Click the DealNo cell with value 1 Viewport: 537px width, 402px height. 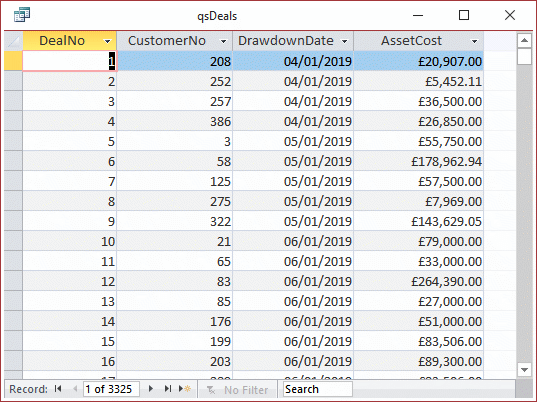tap(70, 61)
